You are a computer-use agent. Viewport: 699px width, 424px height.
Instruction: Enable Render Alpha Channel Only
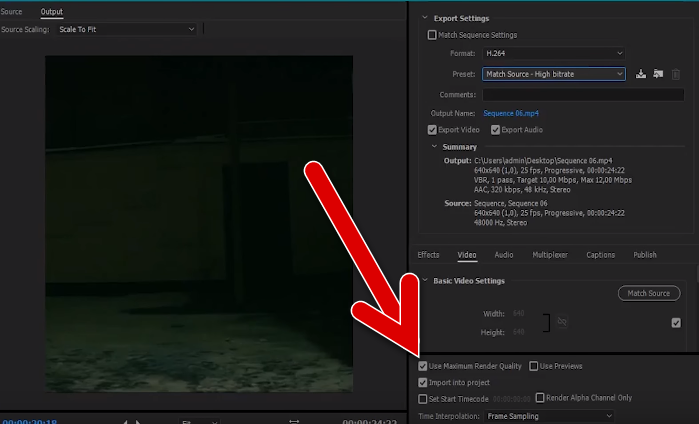(x=540, y=397)
